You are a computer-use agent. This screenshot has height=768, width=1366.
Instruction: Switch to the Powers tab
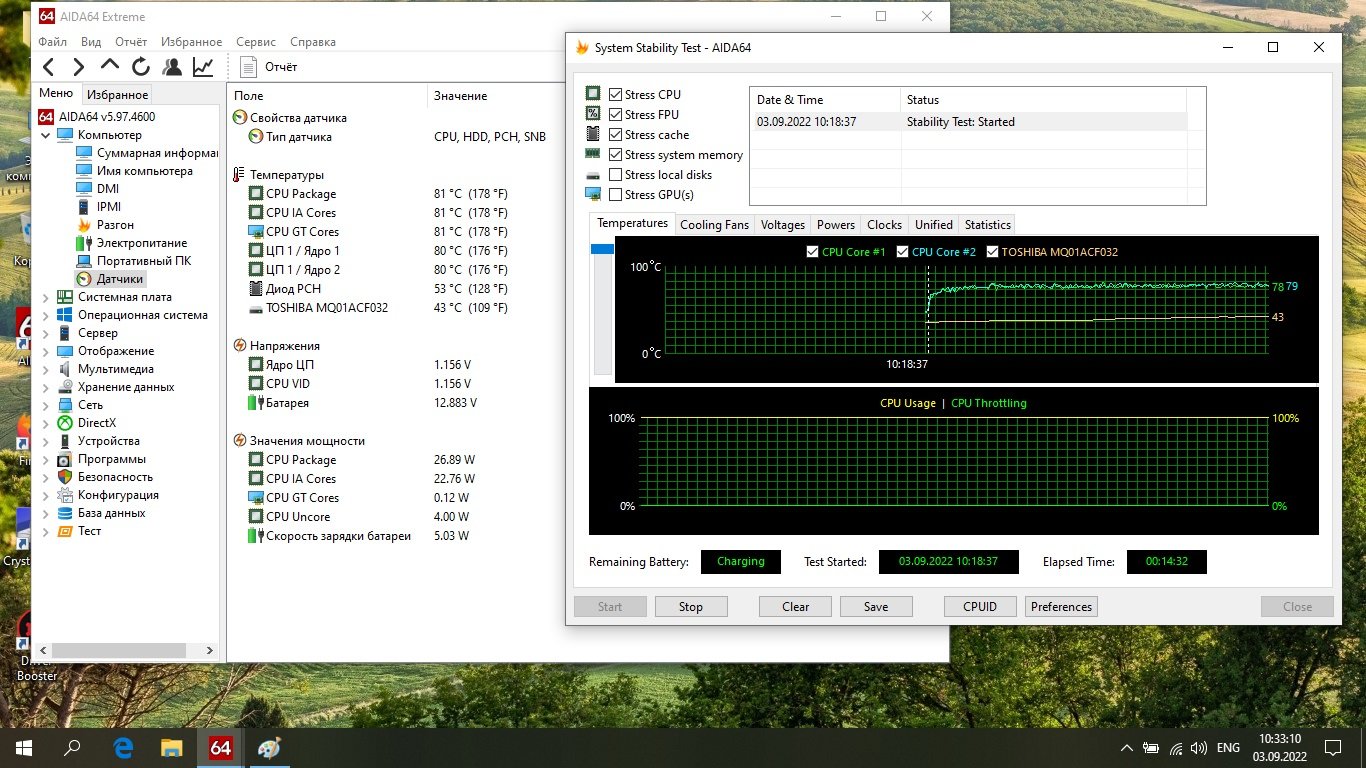835,225
